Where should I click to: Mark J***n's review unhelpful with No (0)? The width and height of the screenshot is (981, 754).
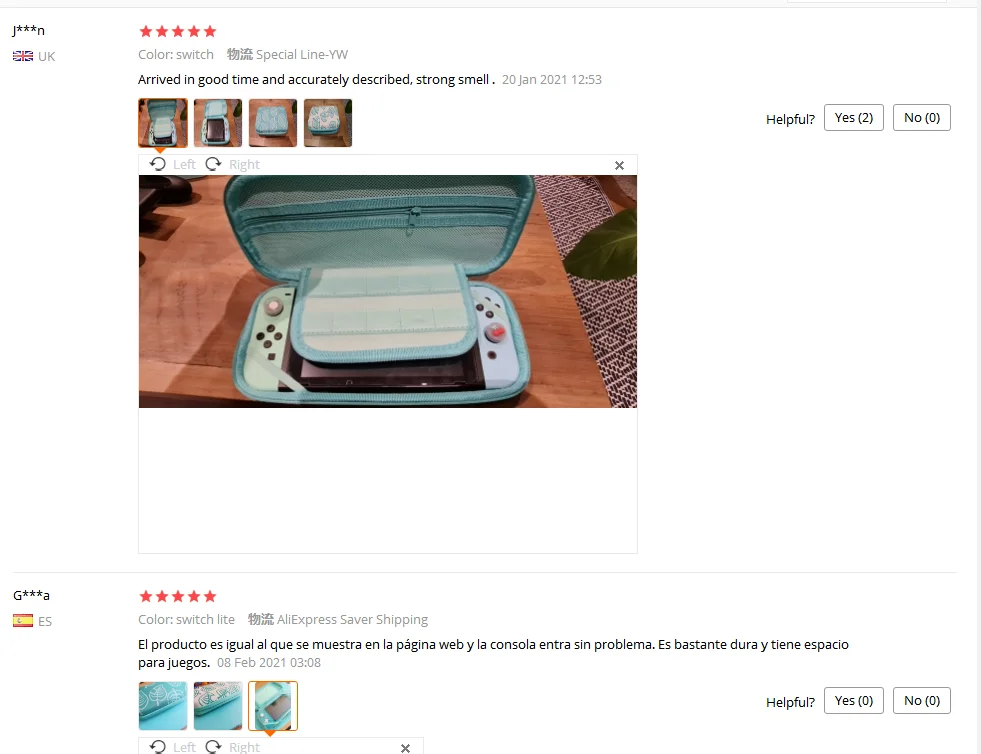point(922,118)
